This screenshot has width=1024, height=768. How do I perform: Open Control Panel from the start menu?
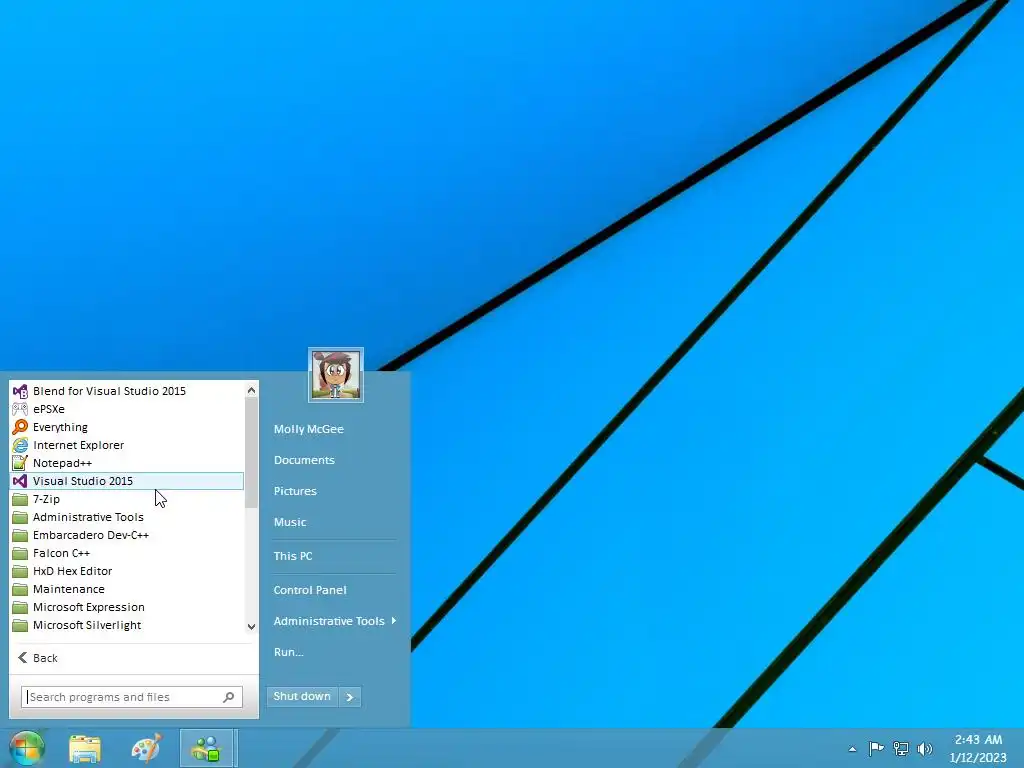[x=310, y=590]
